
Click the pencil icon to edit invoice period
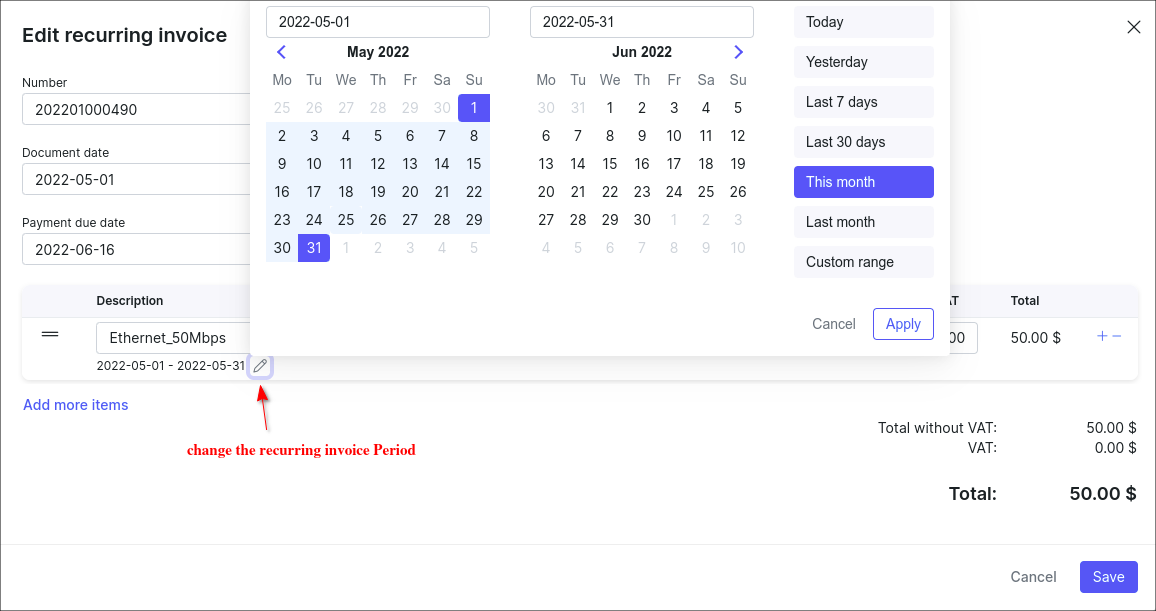tap(259, 366)
